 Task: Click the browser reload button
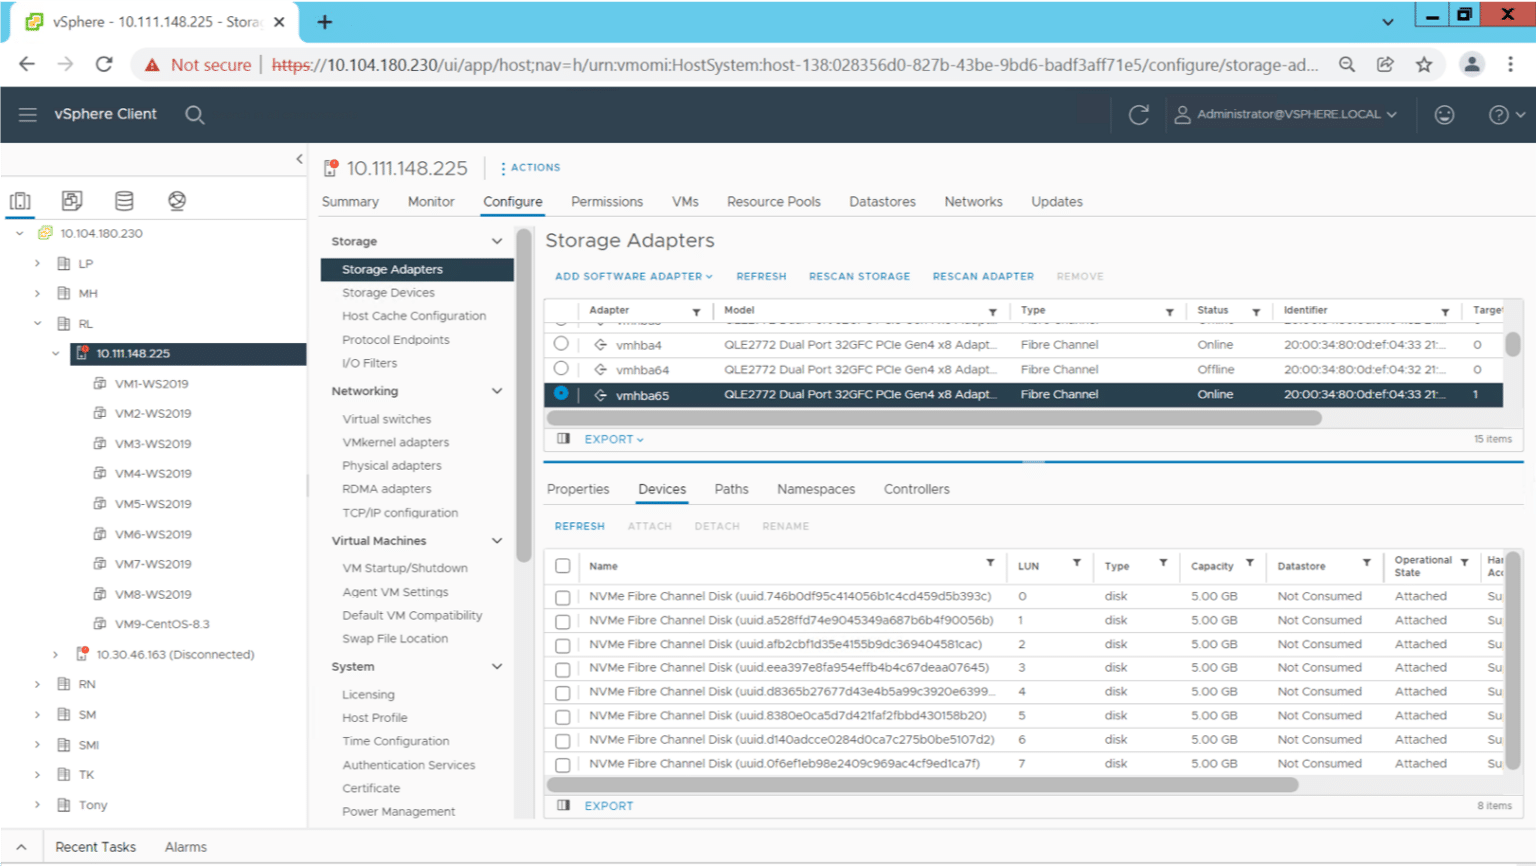(104, 64)
